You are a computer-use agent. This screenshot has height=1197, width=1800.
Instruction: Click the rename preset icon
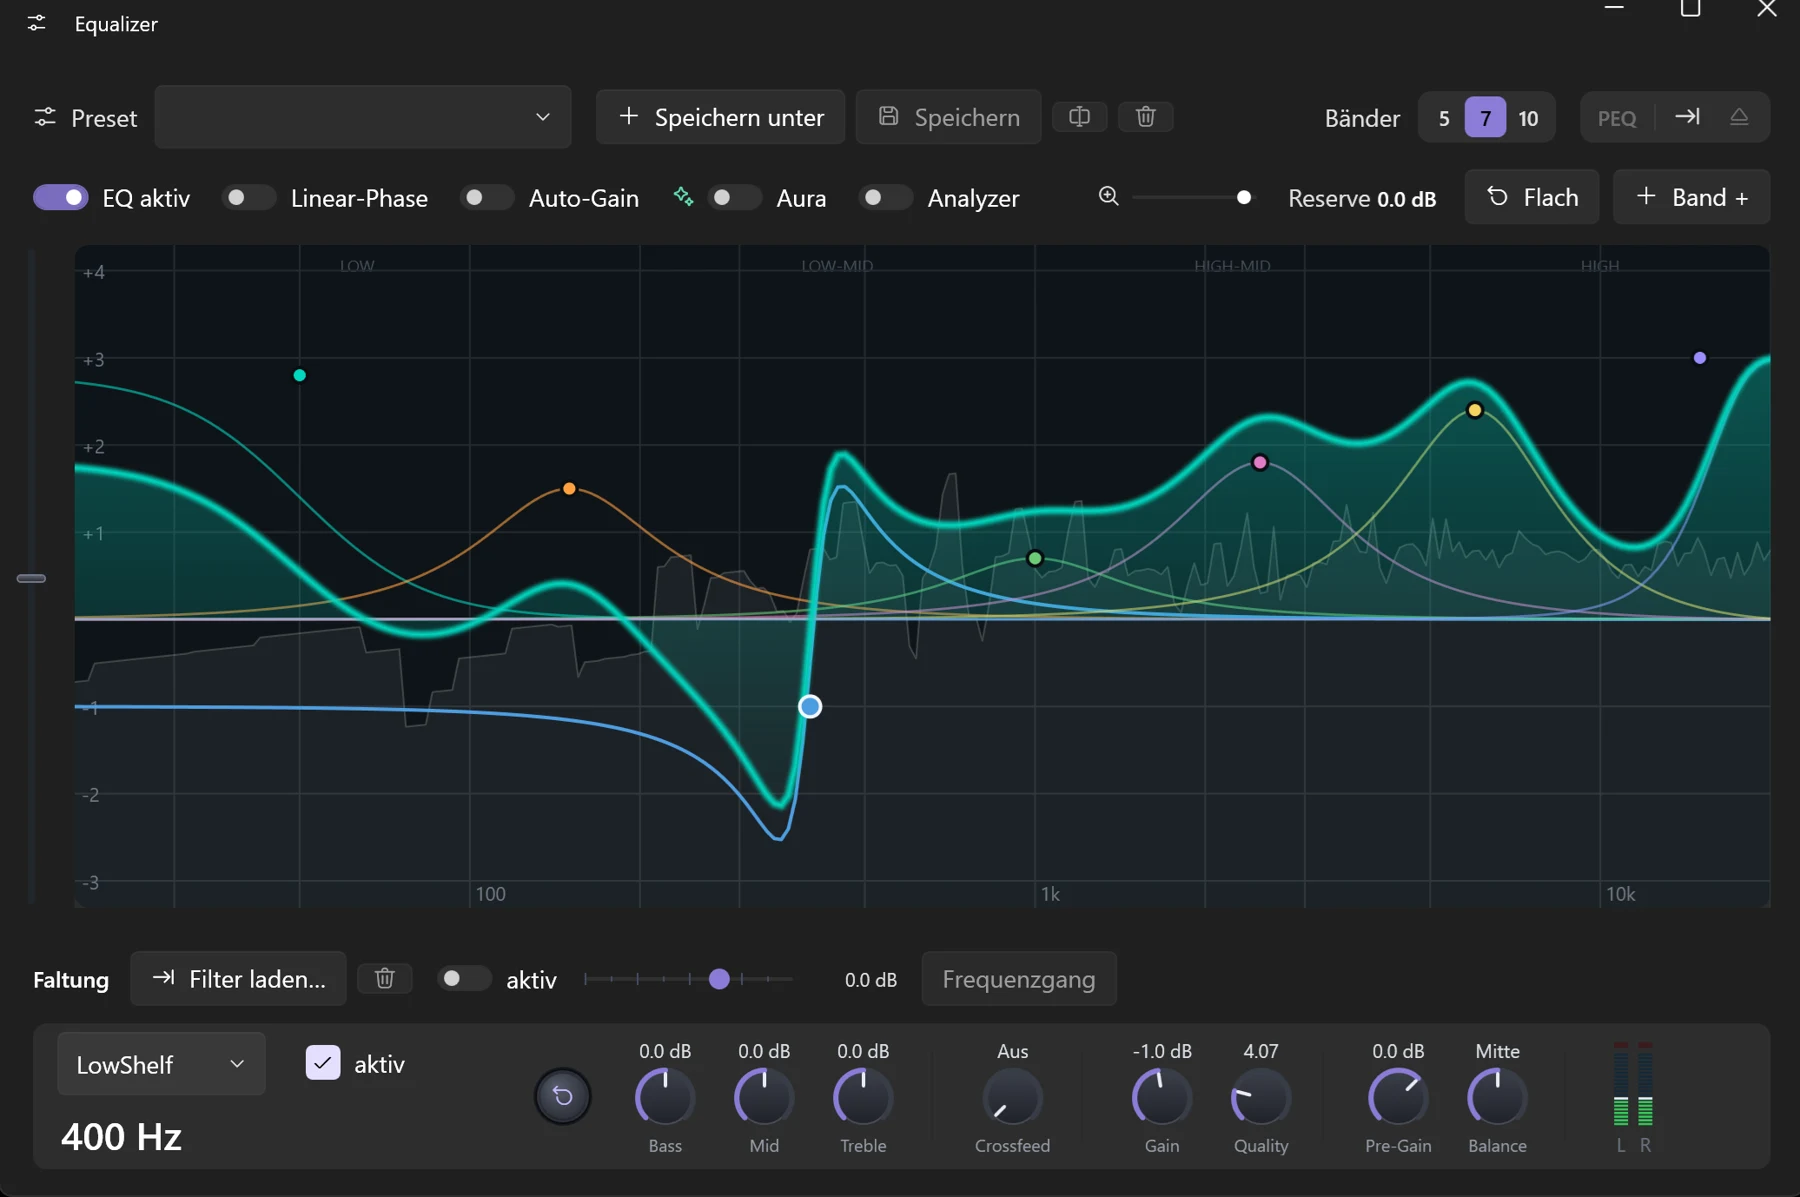click(1079, 117)
